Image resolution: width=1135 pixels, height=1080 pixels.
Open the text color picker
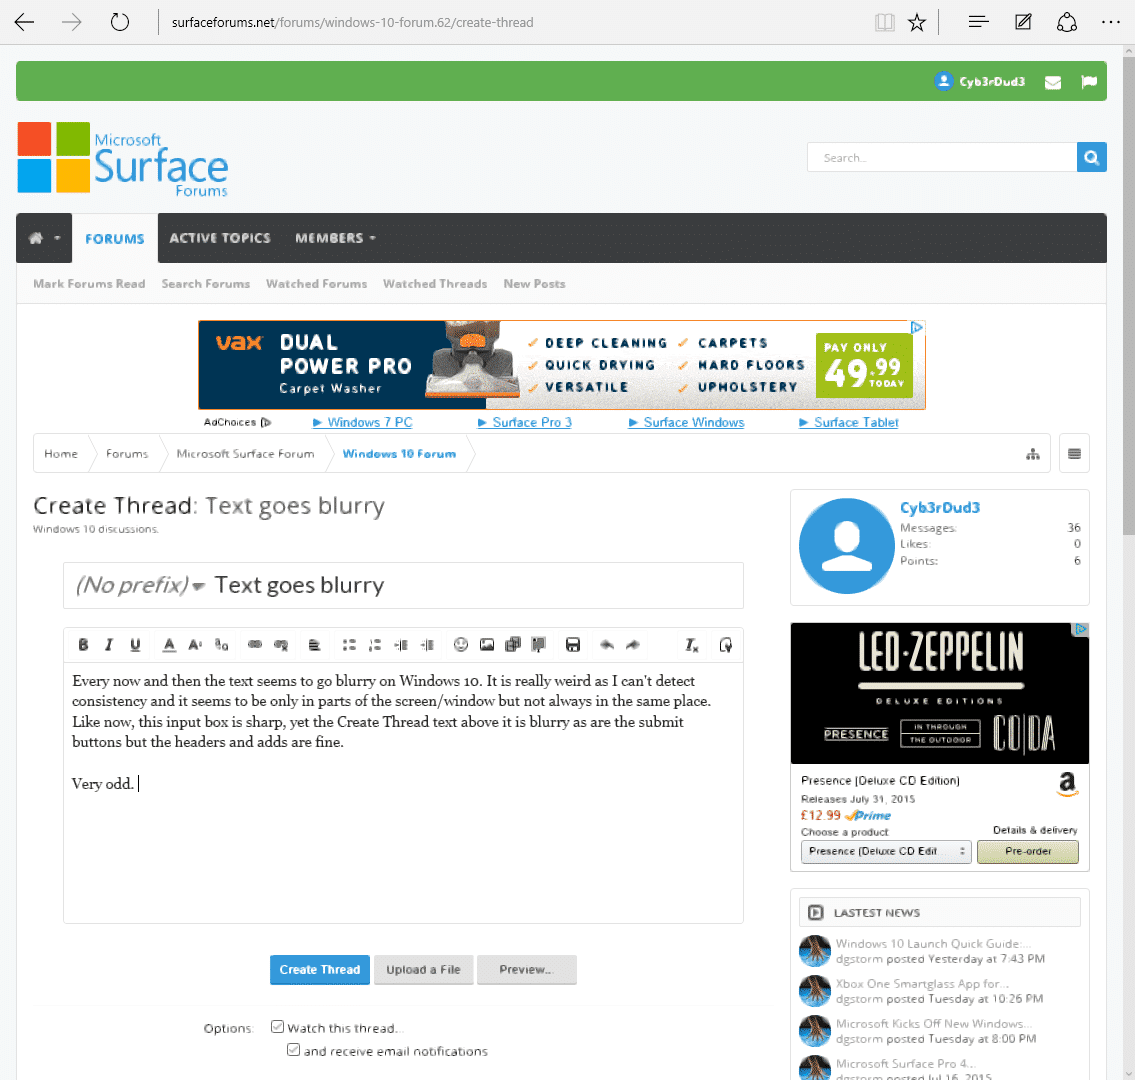[x=169, y=644]
